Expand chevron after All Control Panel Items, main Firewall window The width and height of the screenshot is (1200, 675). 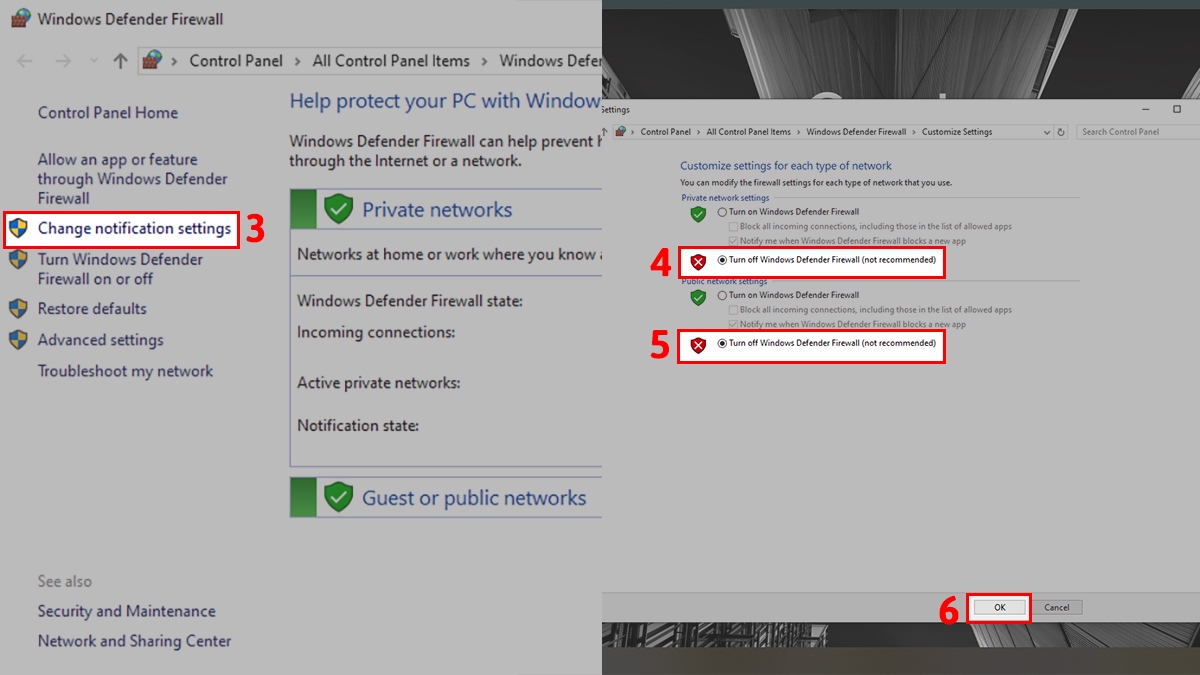pos(485,61)
